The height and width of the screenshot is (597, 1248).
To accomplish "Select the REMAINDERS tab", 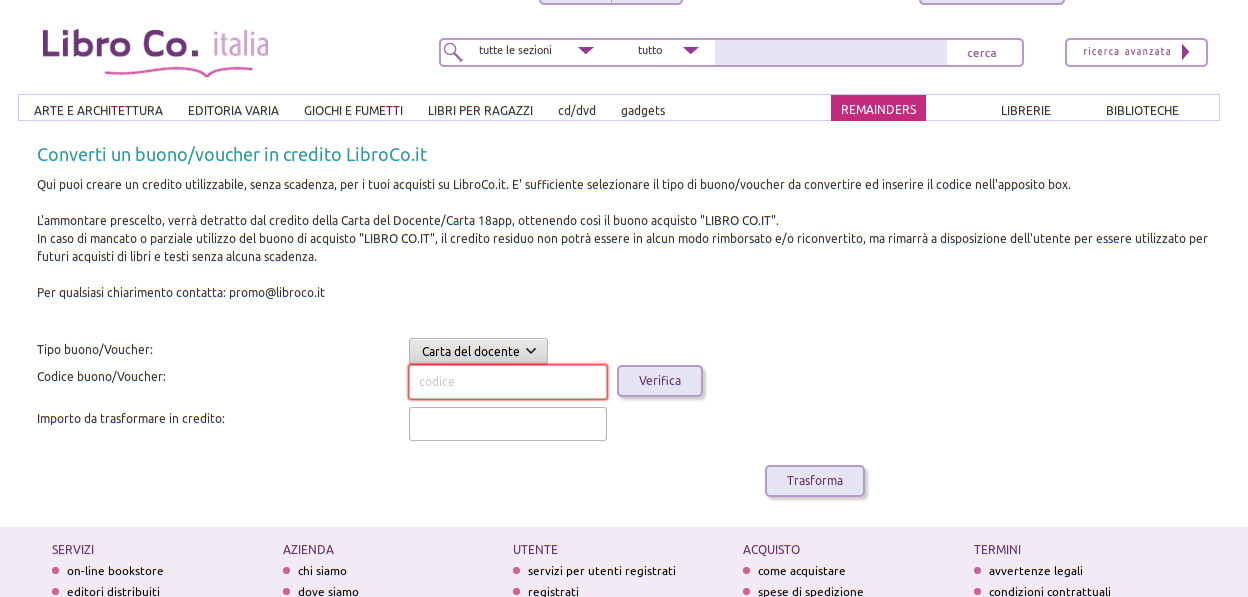I will (x=878, y=109).
